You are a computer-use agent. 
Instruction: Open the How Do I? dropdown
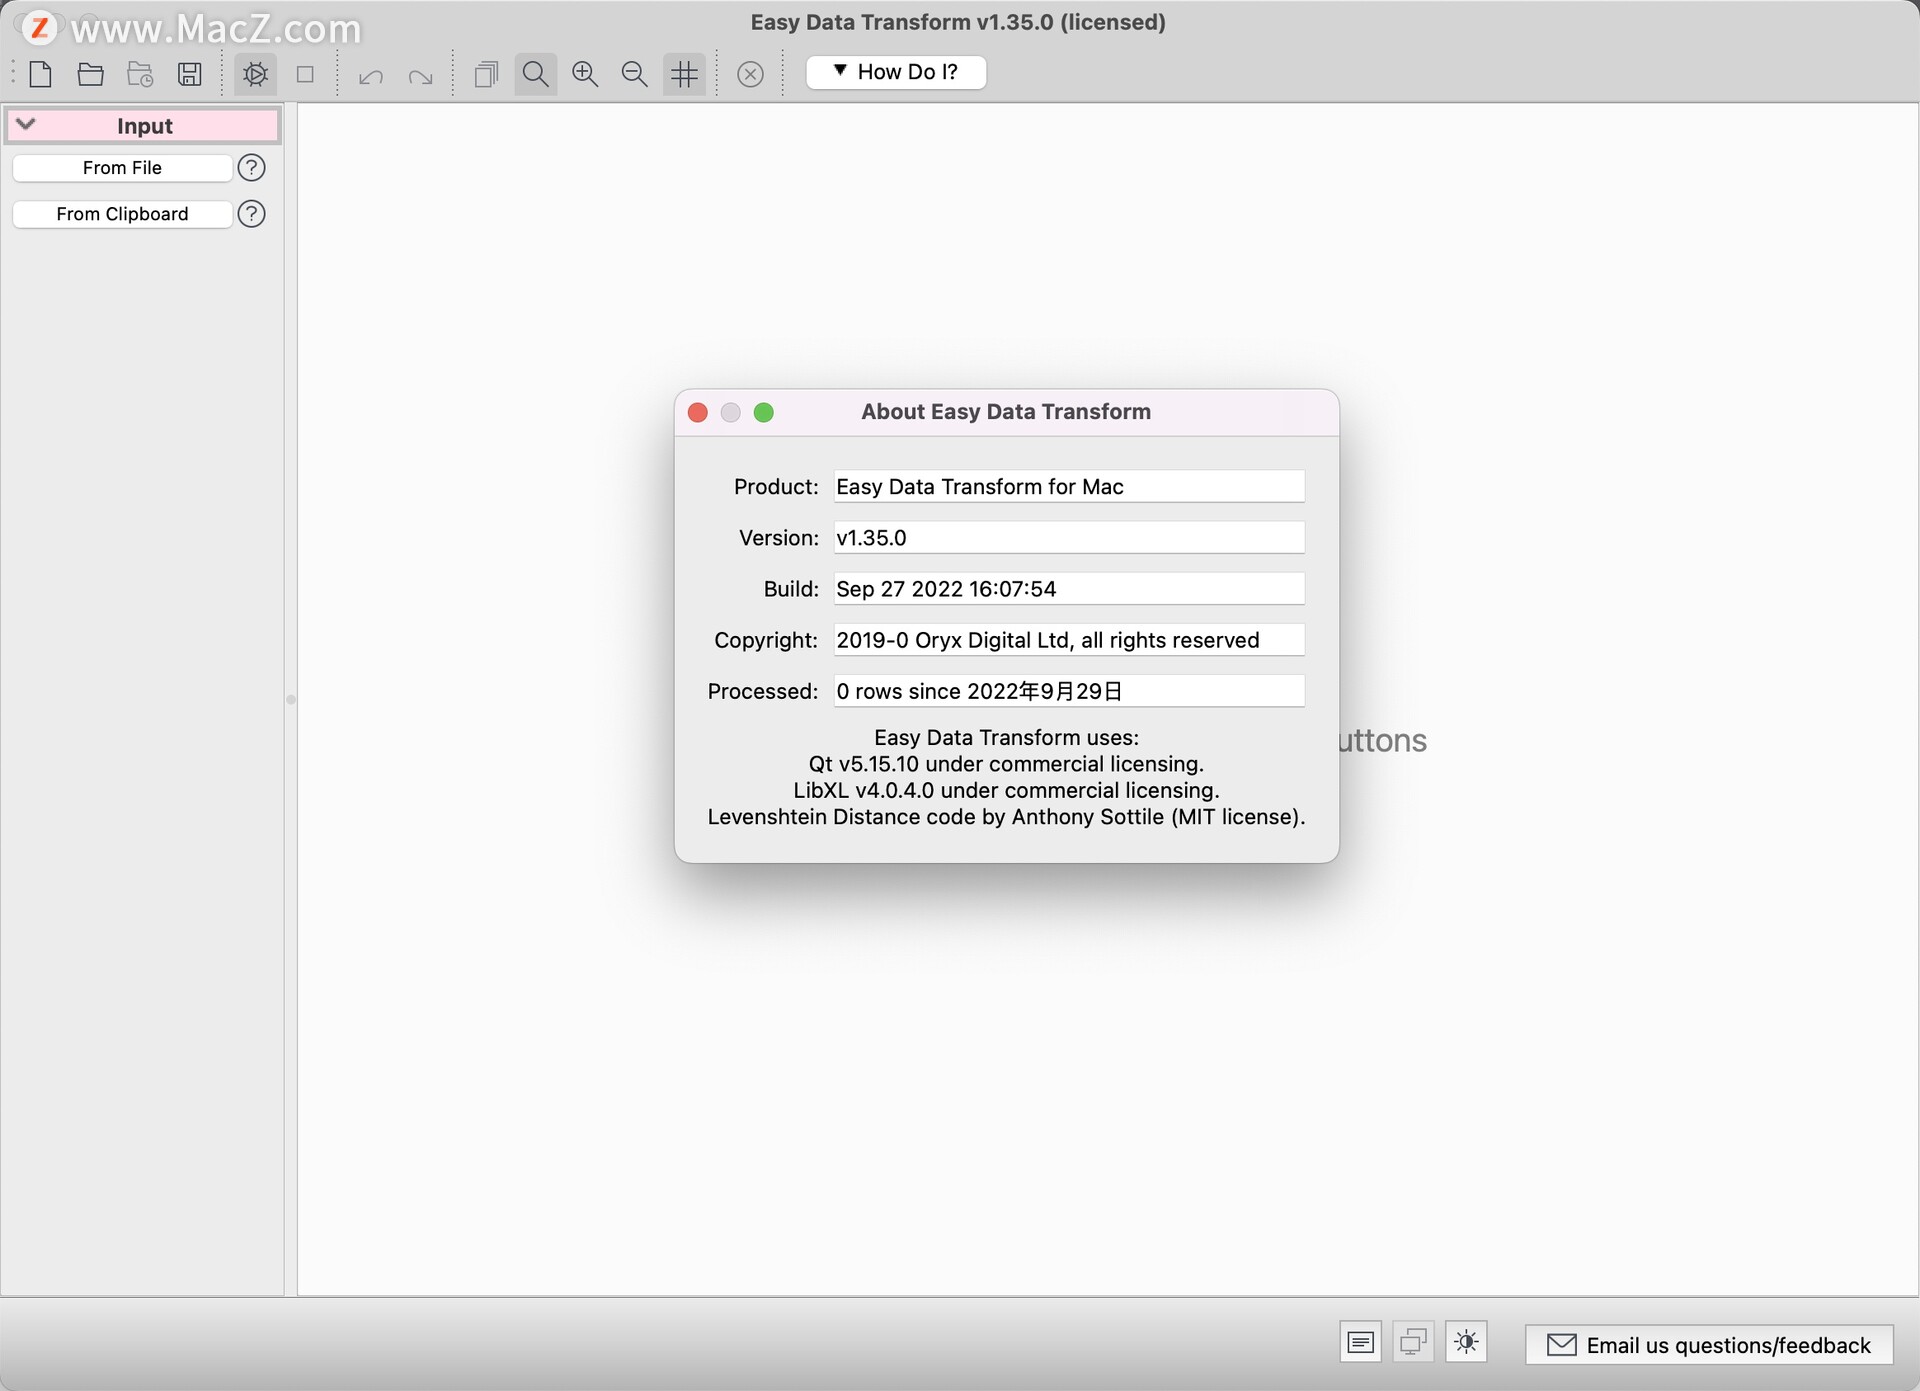pos(896,72)
